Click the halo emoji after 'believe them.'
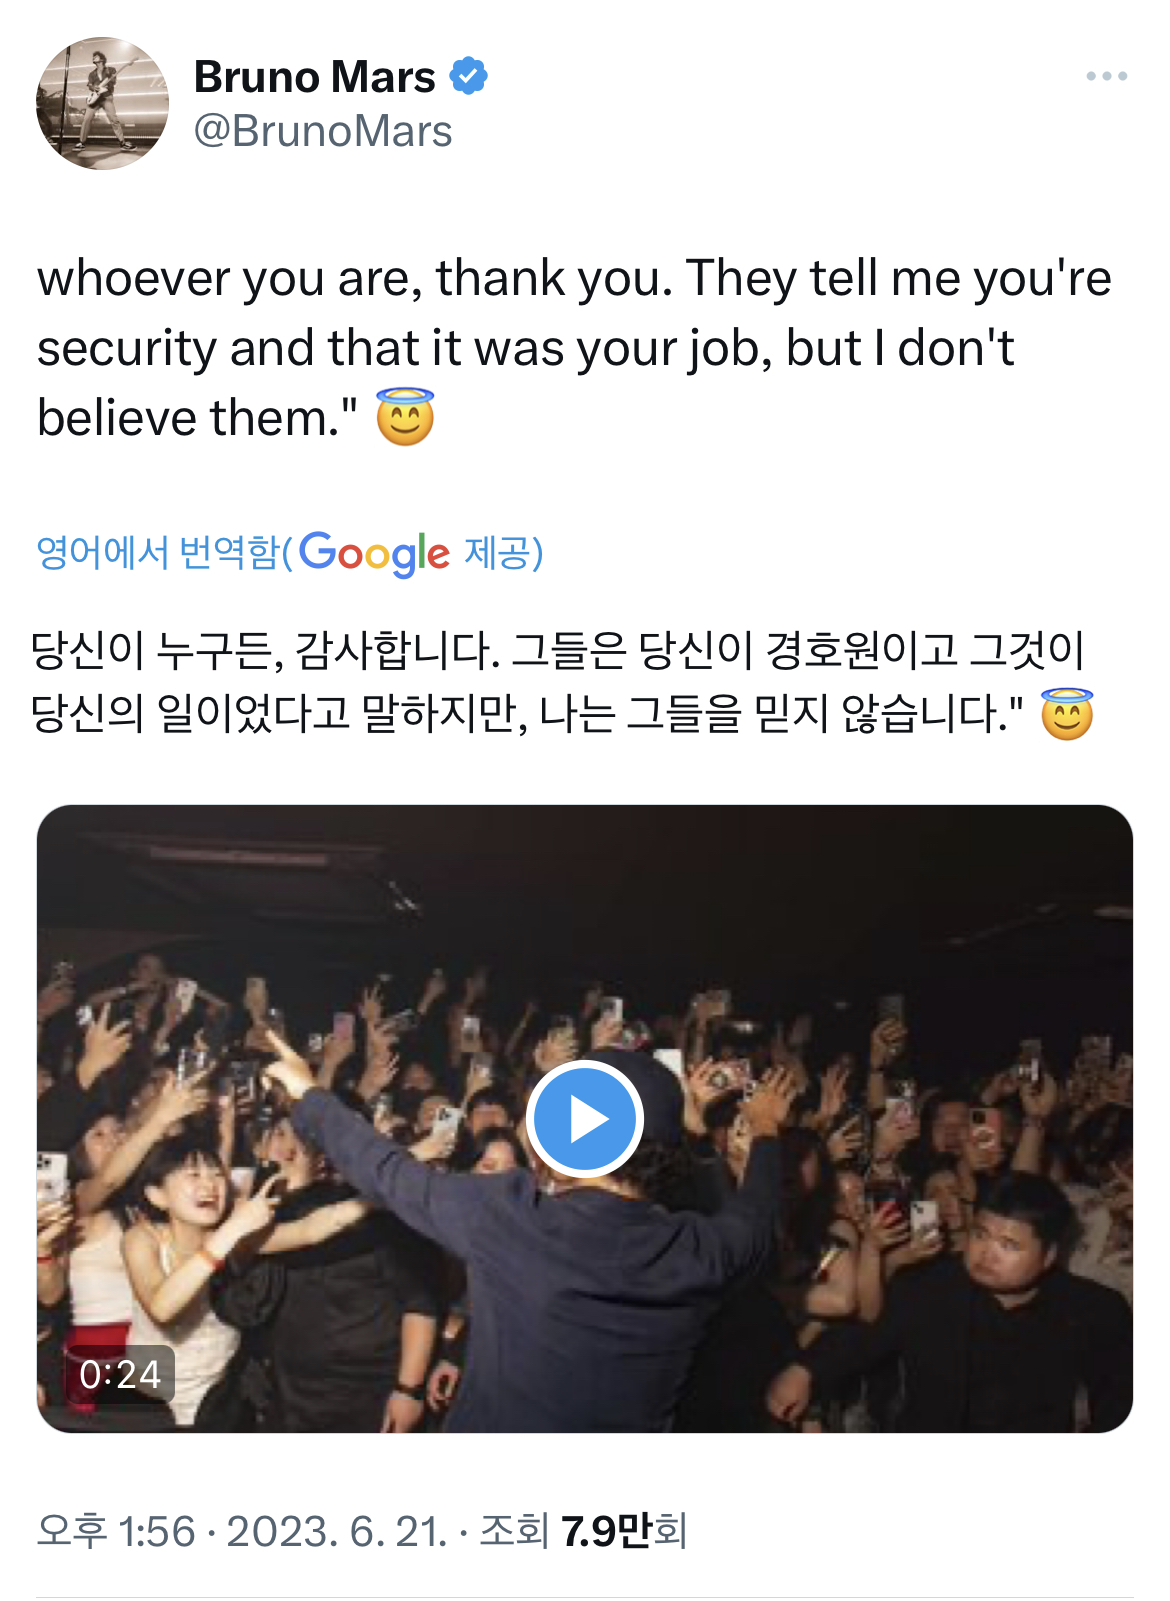This screenshot has height=1601, width=1170. click(405, 417)
